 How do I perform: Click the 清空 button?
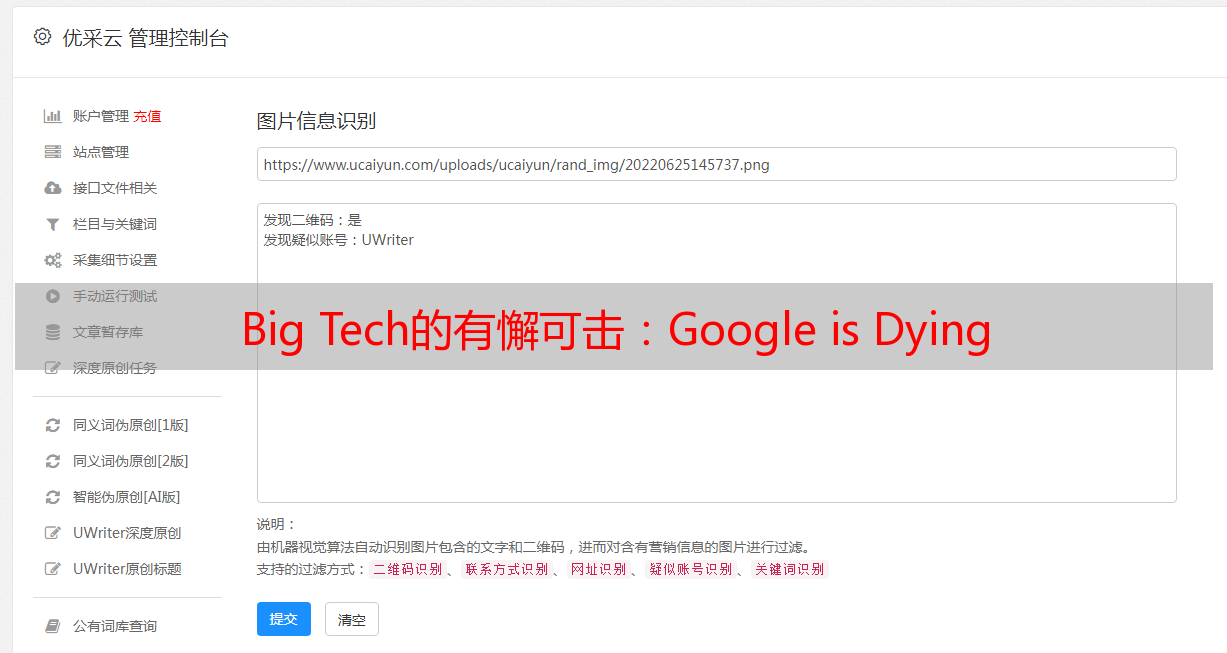click(x=352, y=619)
